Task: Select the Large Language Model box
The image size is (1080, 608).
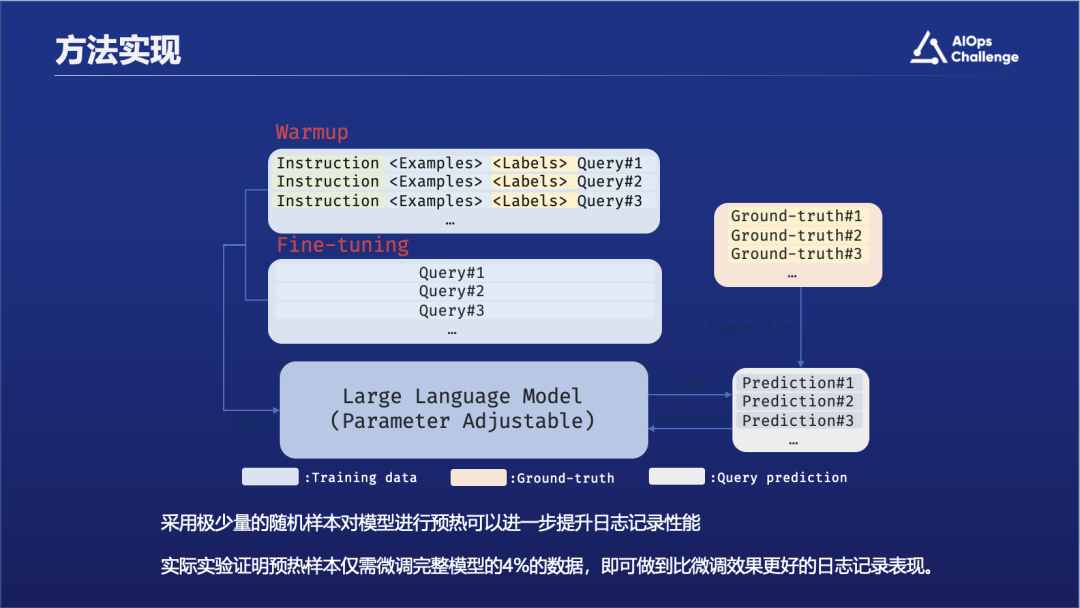Action: pyautogui.click(x=463, y=409)
